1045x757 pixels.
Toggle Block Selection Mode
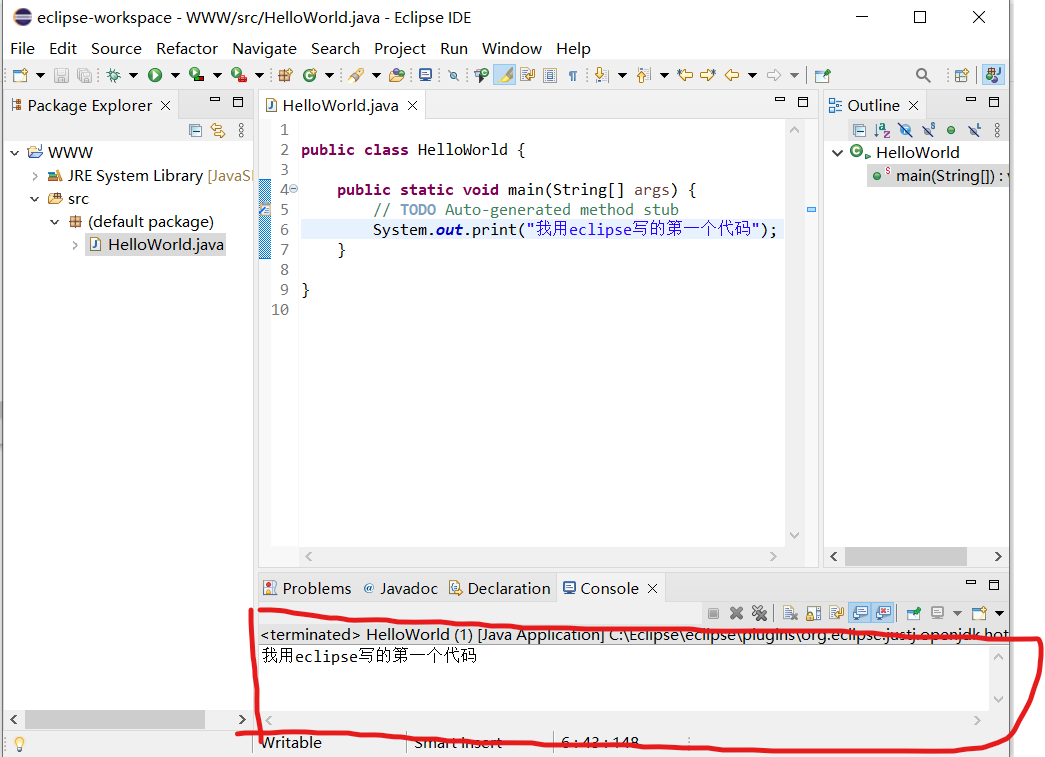(x=550, y=75)
